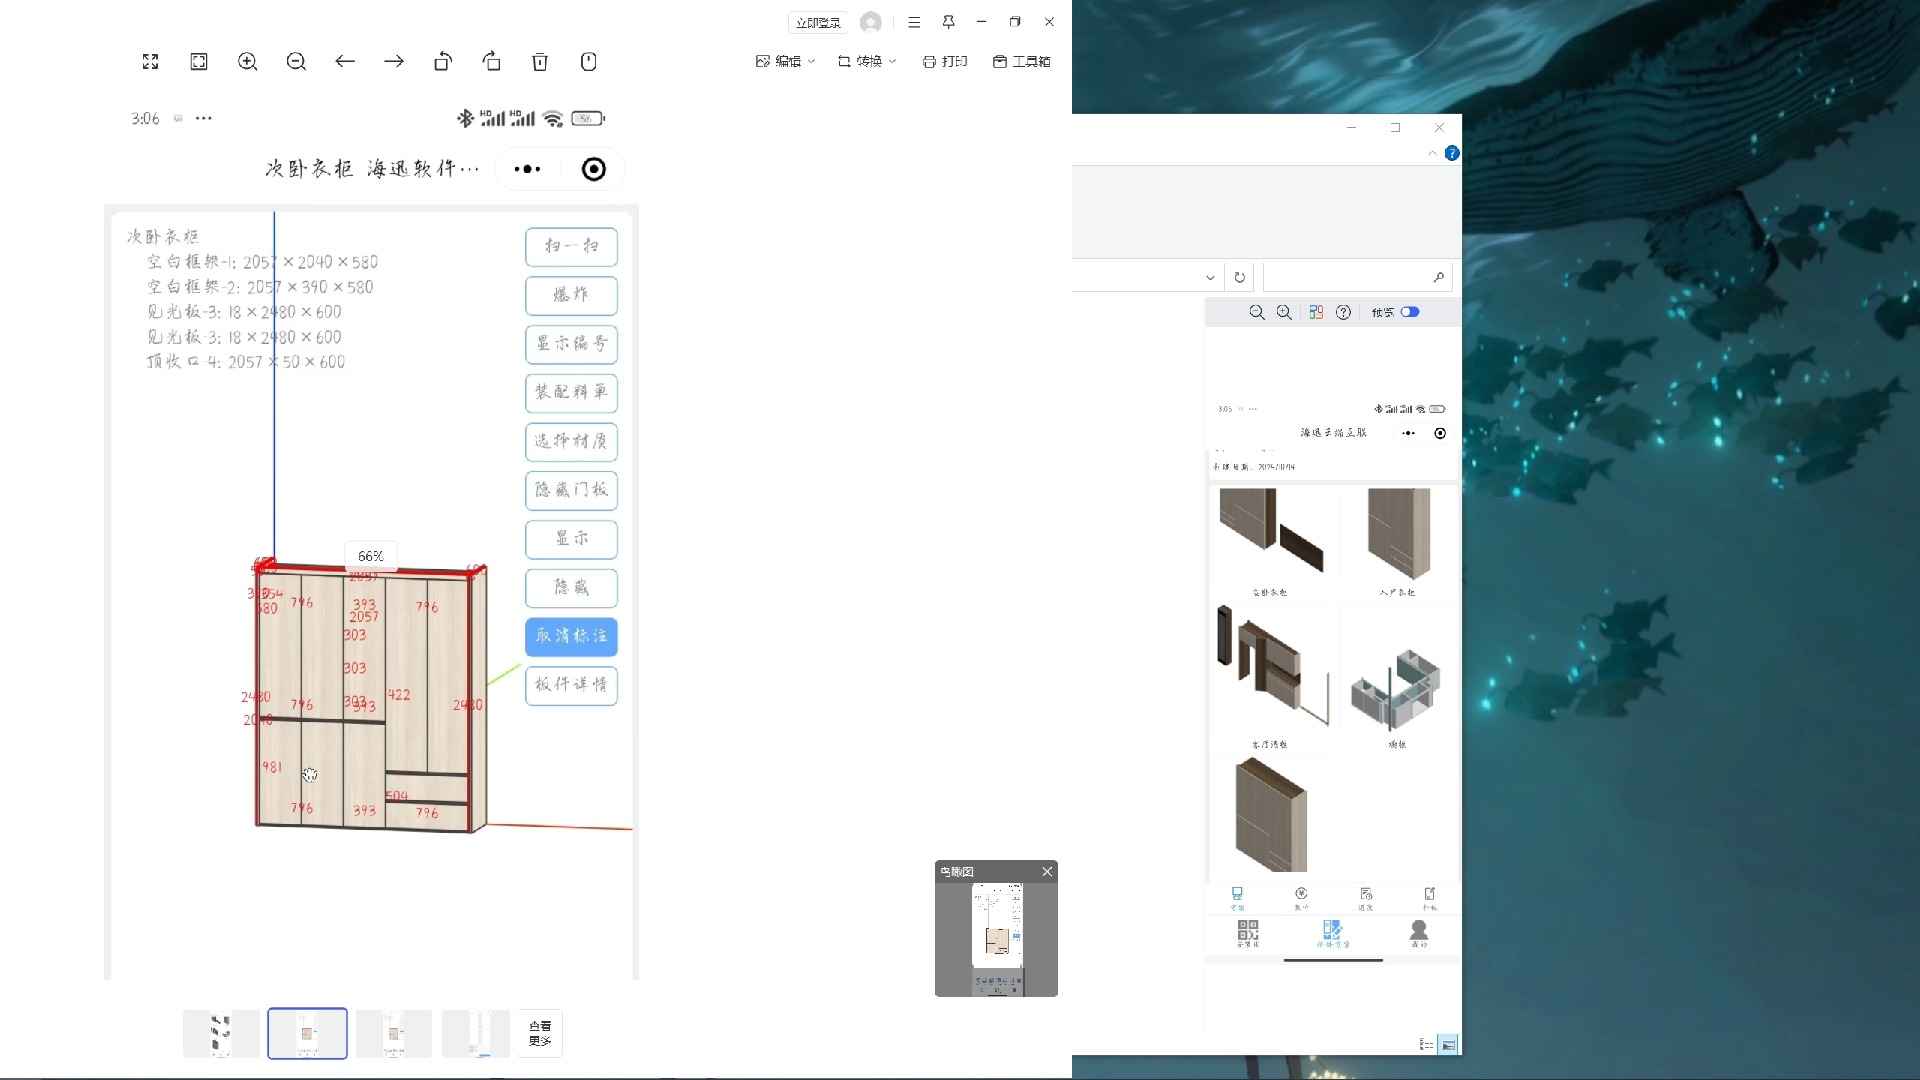The width and height of the screenshot is (1920, 1080).
Task: Click the 显示编号 button
Action: click(571, 344)
